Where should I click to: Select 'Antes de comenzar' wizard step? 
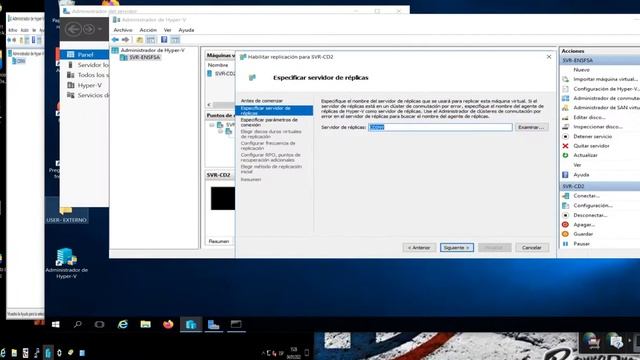[x=262, y=100]
